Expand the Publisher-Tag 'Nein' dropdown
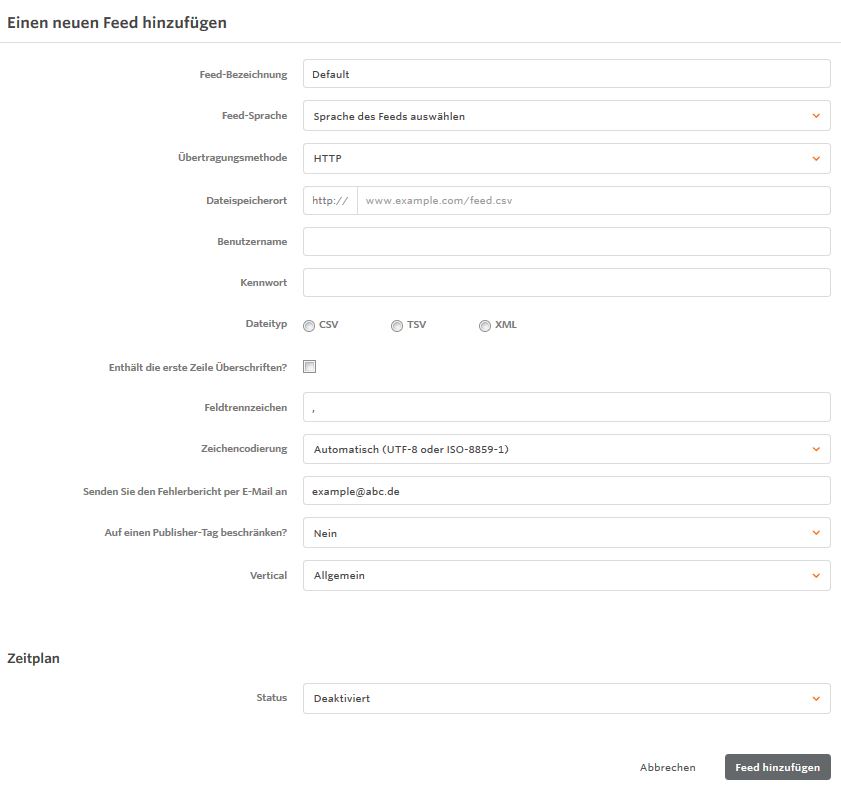This screenshot has height=802, width=841. [567, 533]
